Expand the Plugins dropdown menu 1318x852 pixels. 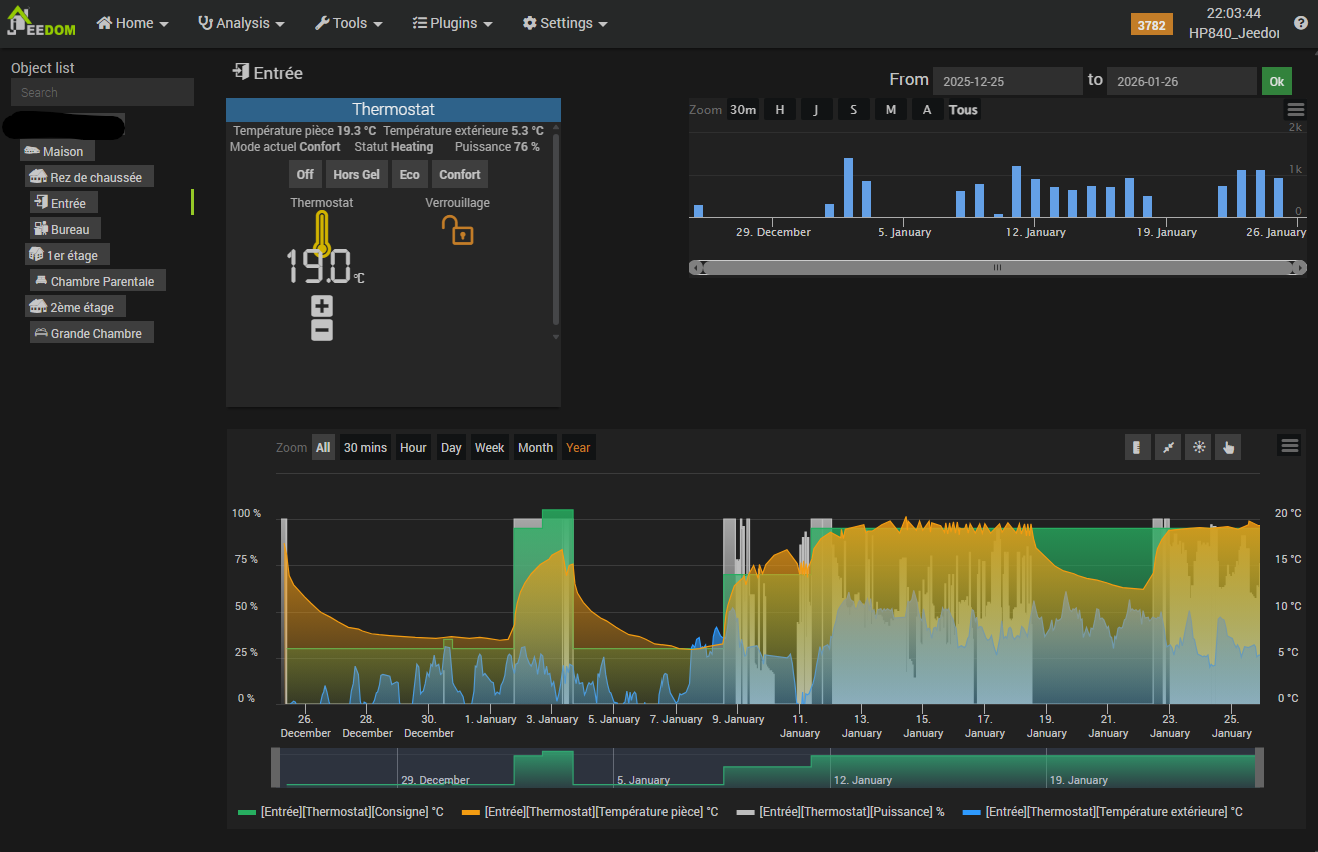click(x=452, y=23)
